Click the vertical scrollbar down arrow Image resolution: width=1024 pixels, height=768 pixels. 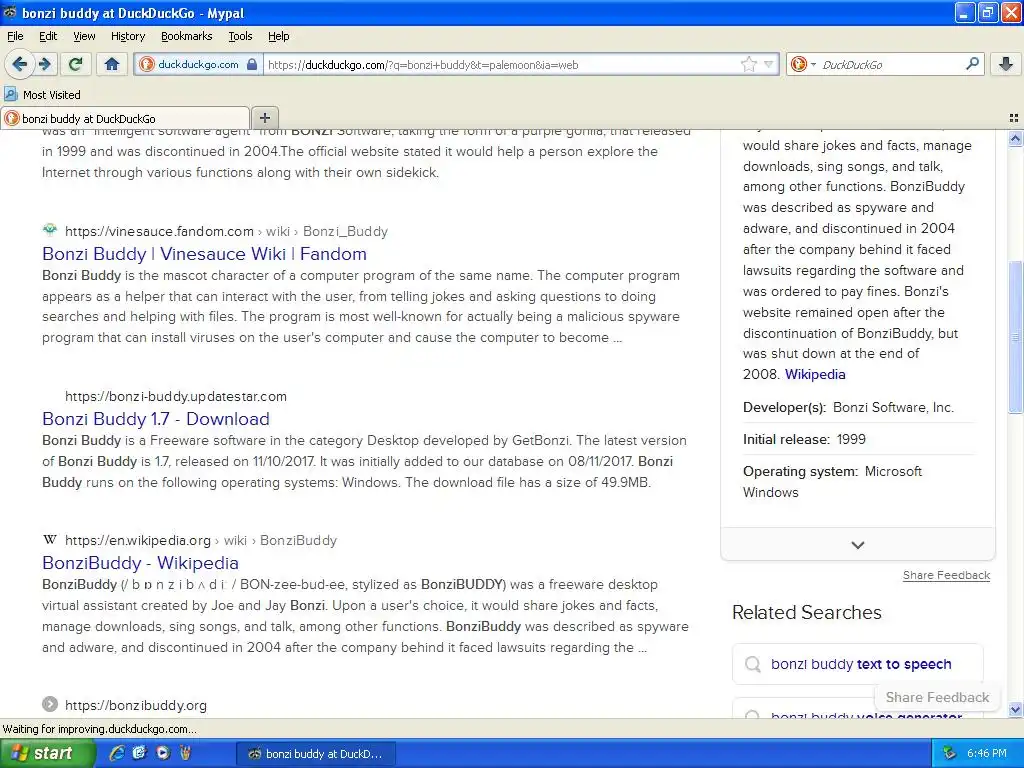click(x=1015, y=709)
